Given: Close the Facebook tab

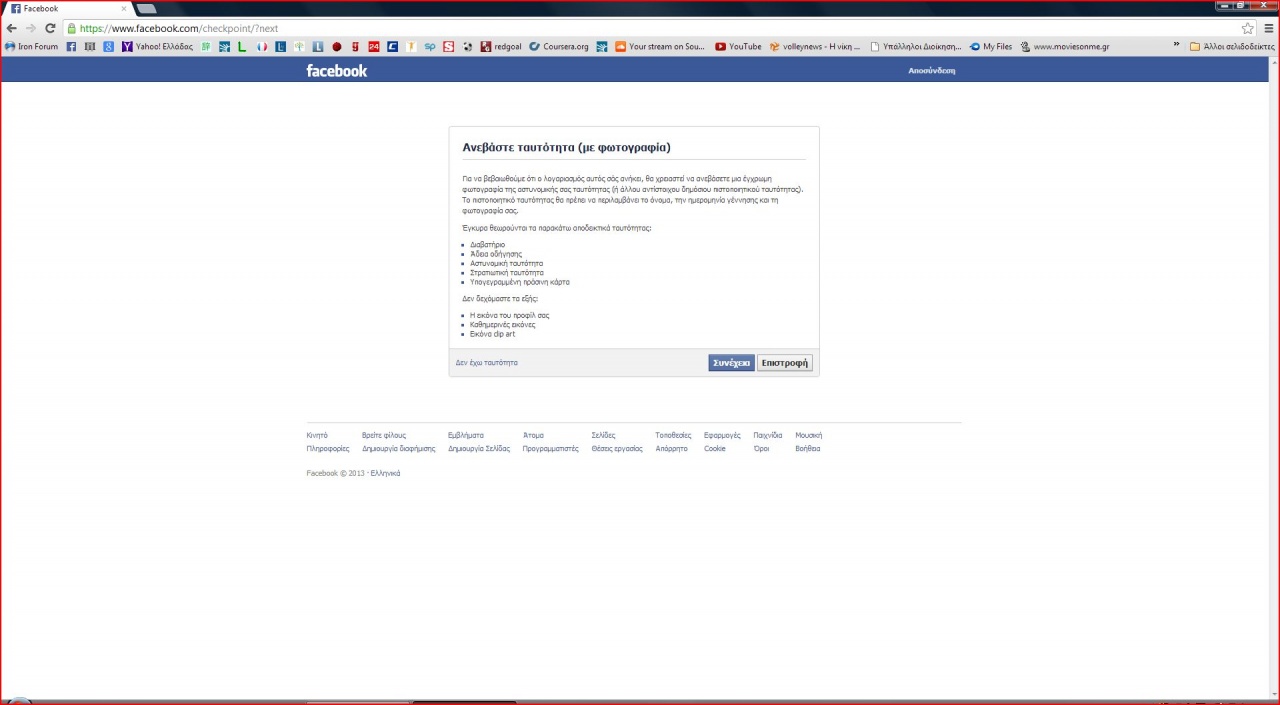Looking at the screenshot, I should 124,9.
